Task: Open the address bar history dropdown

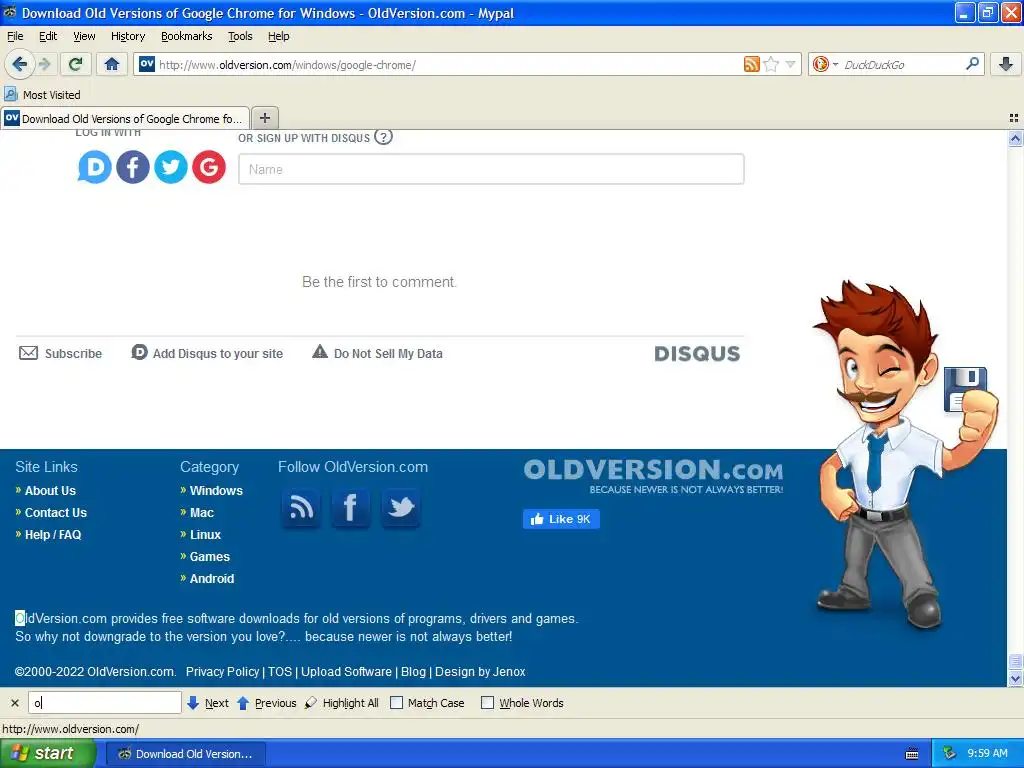Action: pyautogui.click(x=791, y=64)
